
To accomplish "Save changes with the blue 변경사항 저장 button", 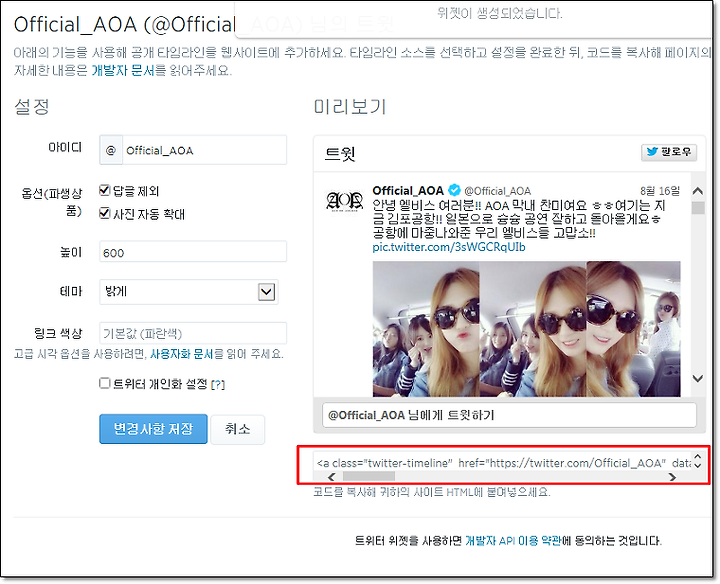I will coord(153,429).
